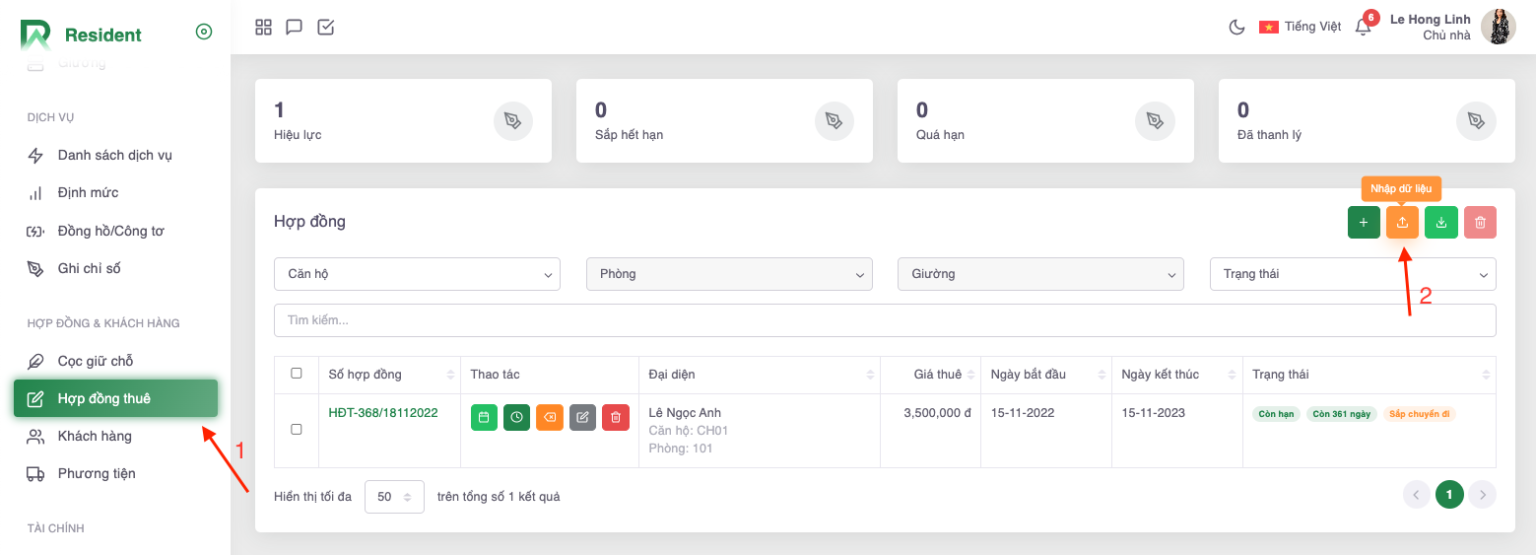
Task: Click the red trash icon in contract row
Action: (615, 417)
